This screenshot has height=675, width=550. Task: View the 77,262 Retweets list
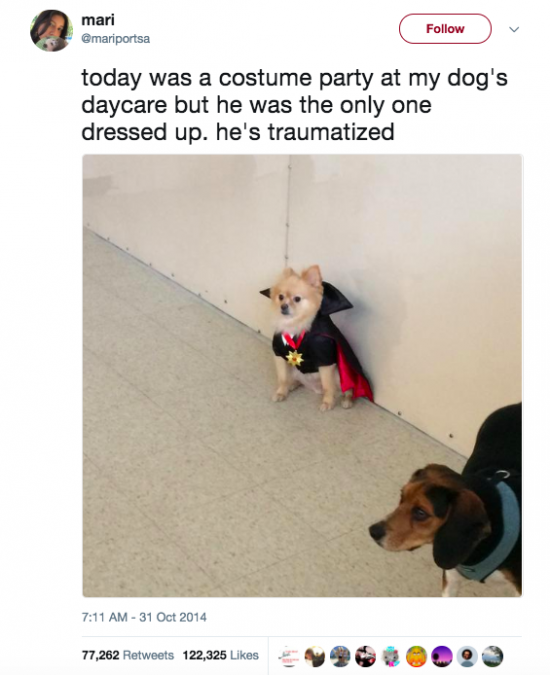coord(128,655)
